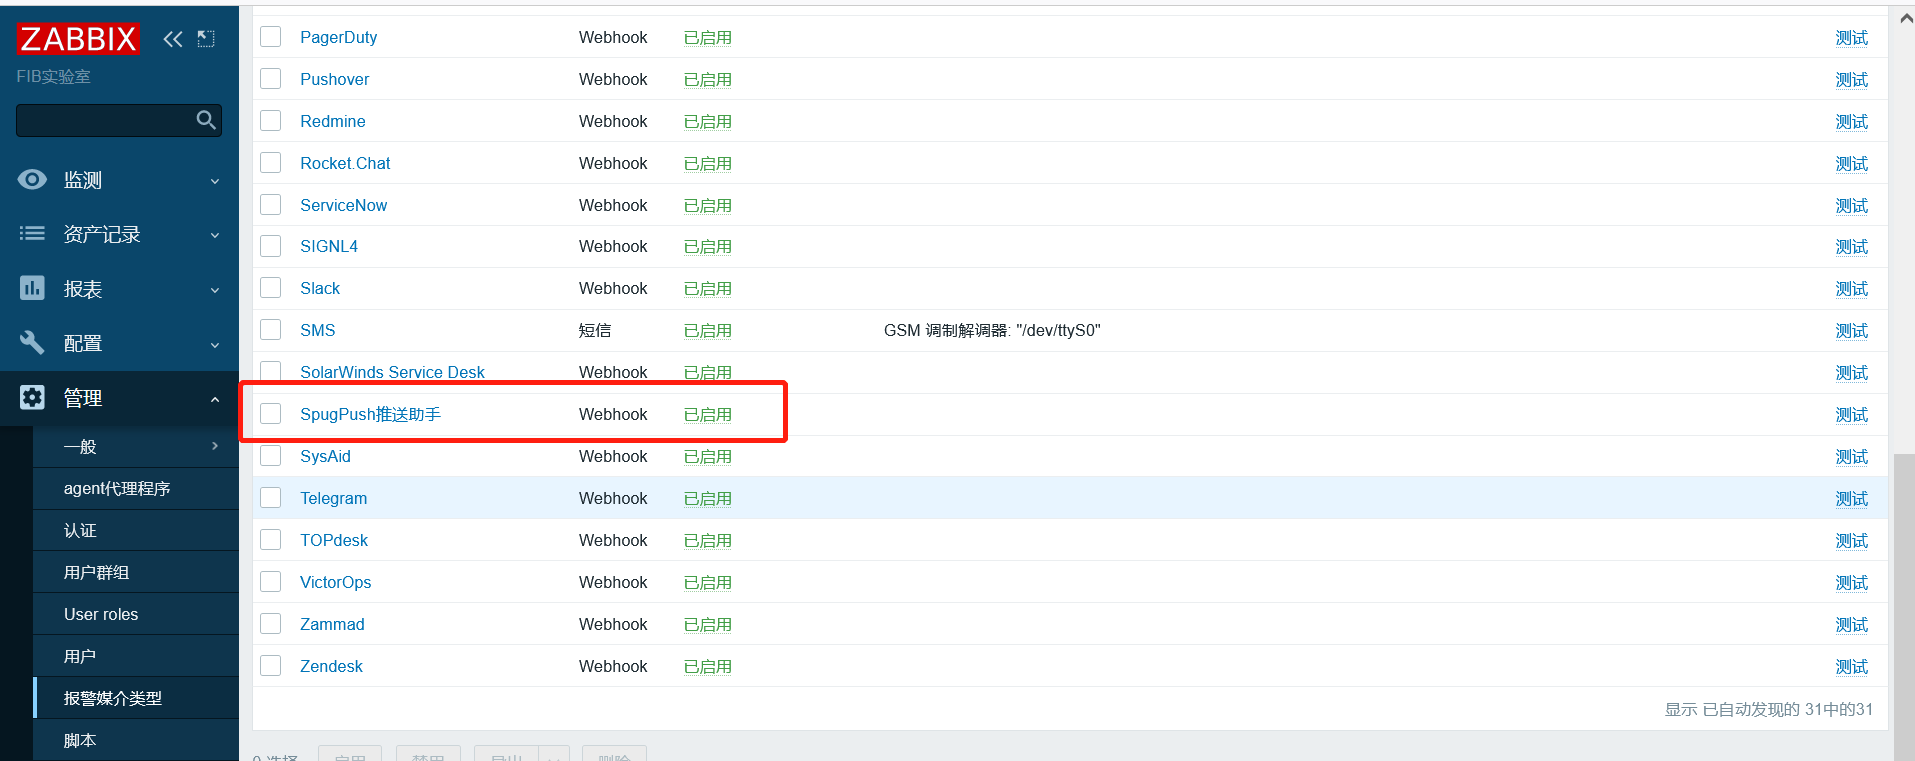1915x761 pixels.
Task: Click 测试 for SpugPush推送助手
Action: coord(1852,414)
